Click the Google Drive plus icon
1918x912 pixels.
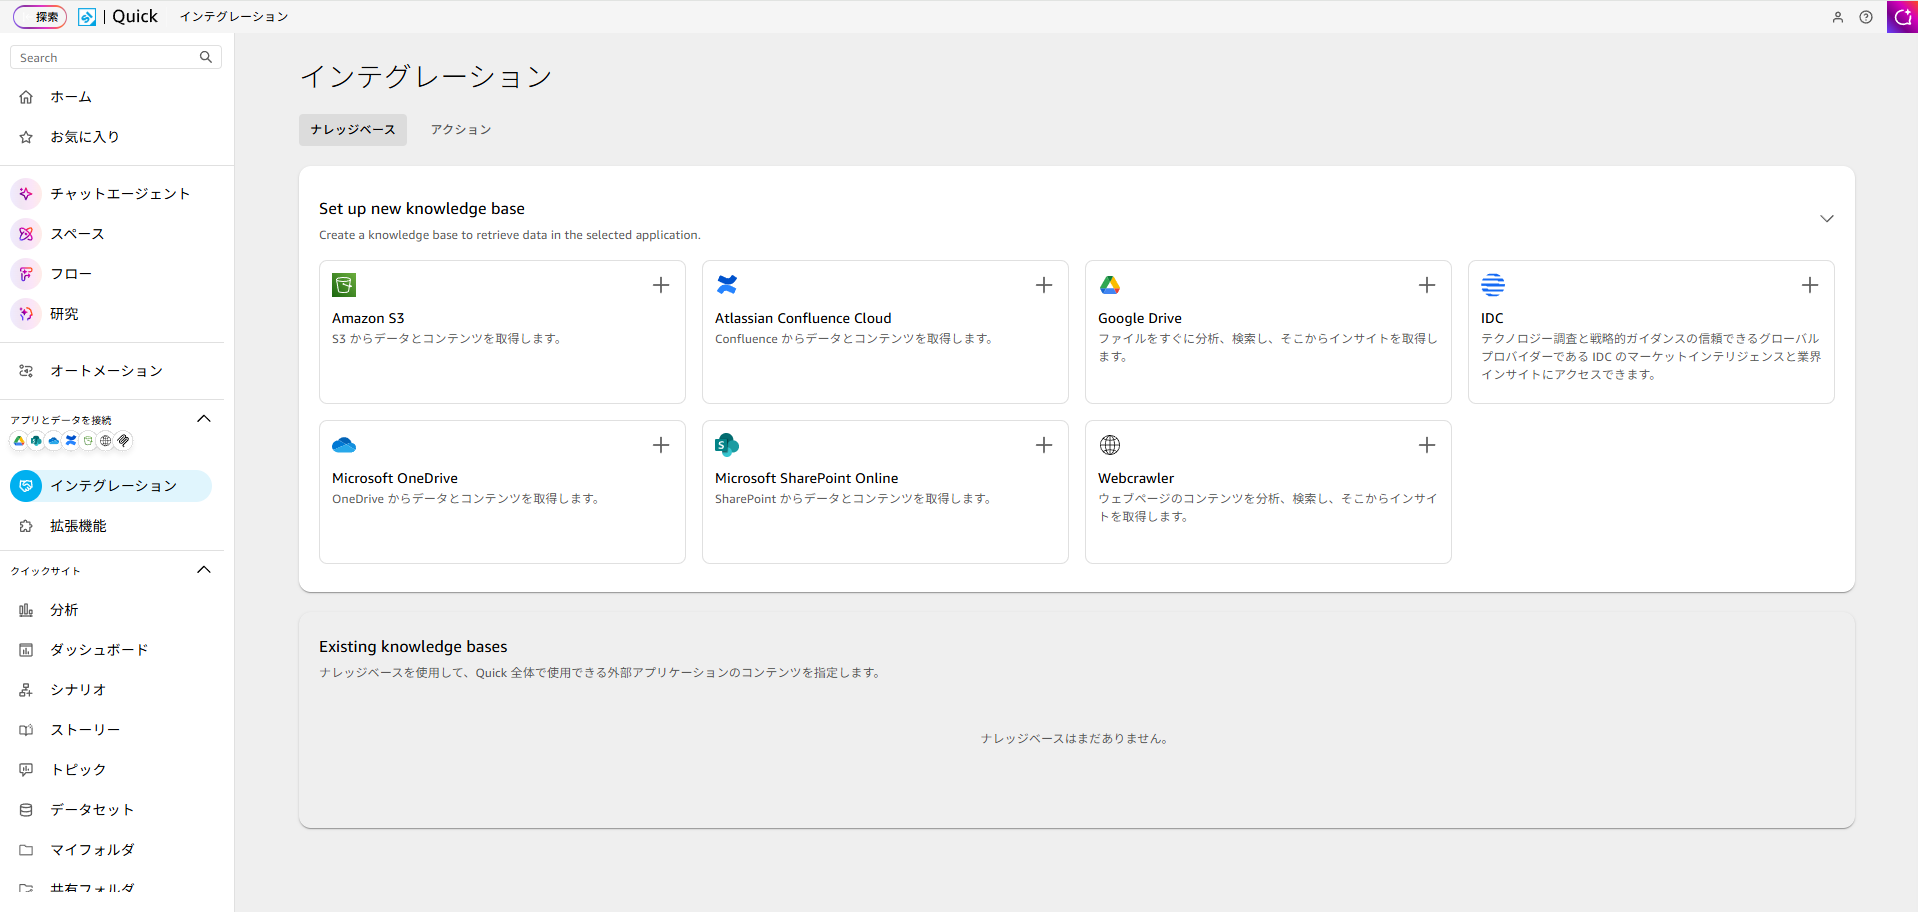(x=1427, y=285)
